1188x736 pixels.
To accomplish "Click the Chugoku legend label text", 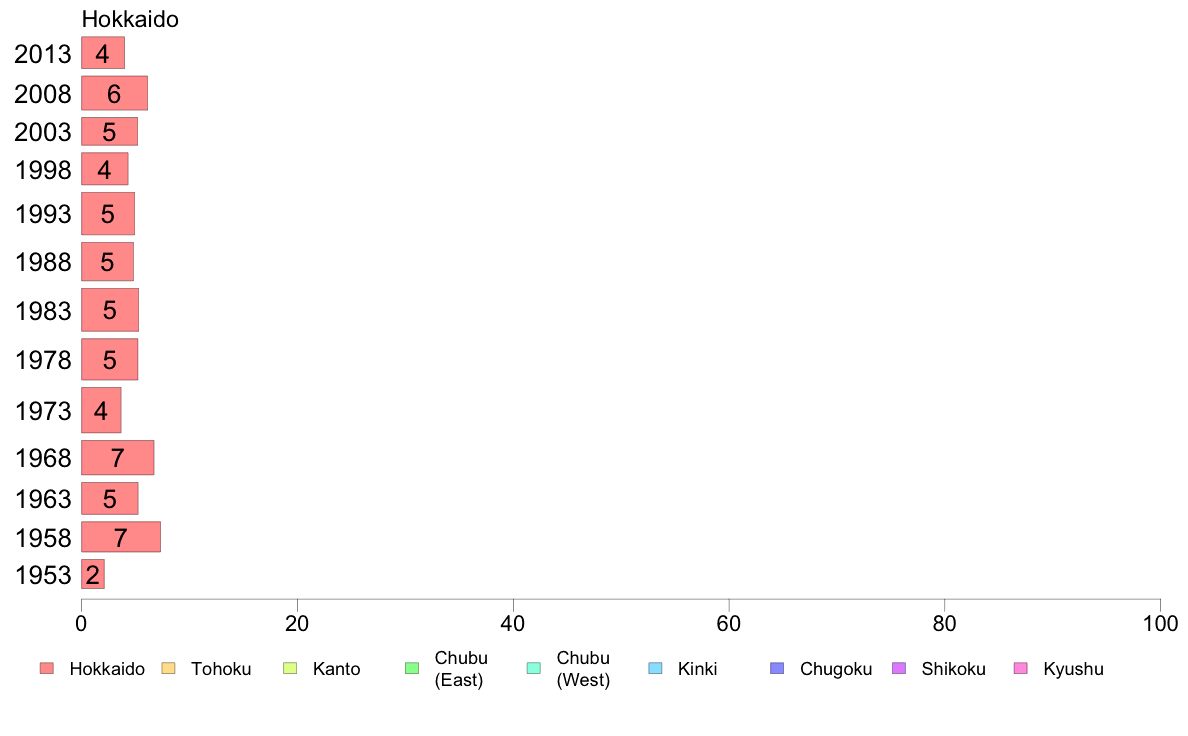I will tap(836, 669).
